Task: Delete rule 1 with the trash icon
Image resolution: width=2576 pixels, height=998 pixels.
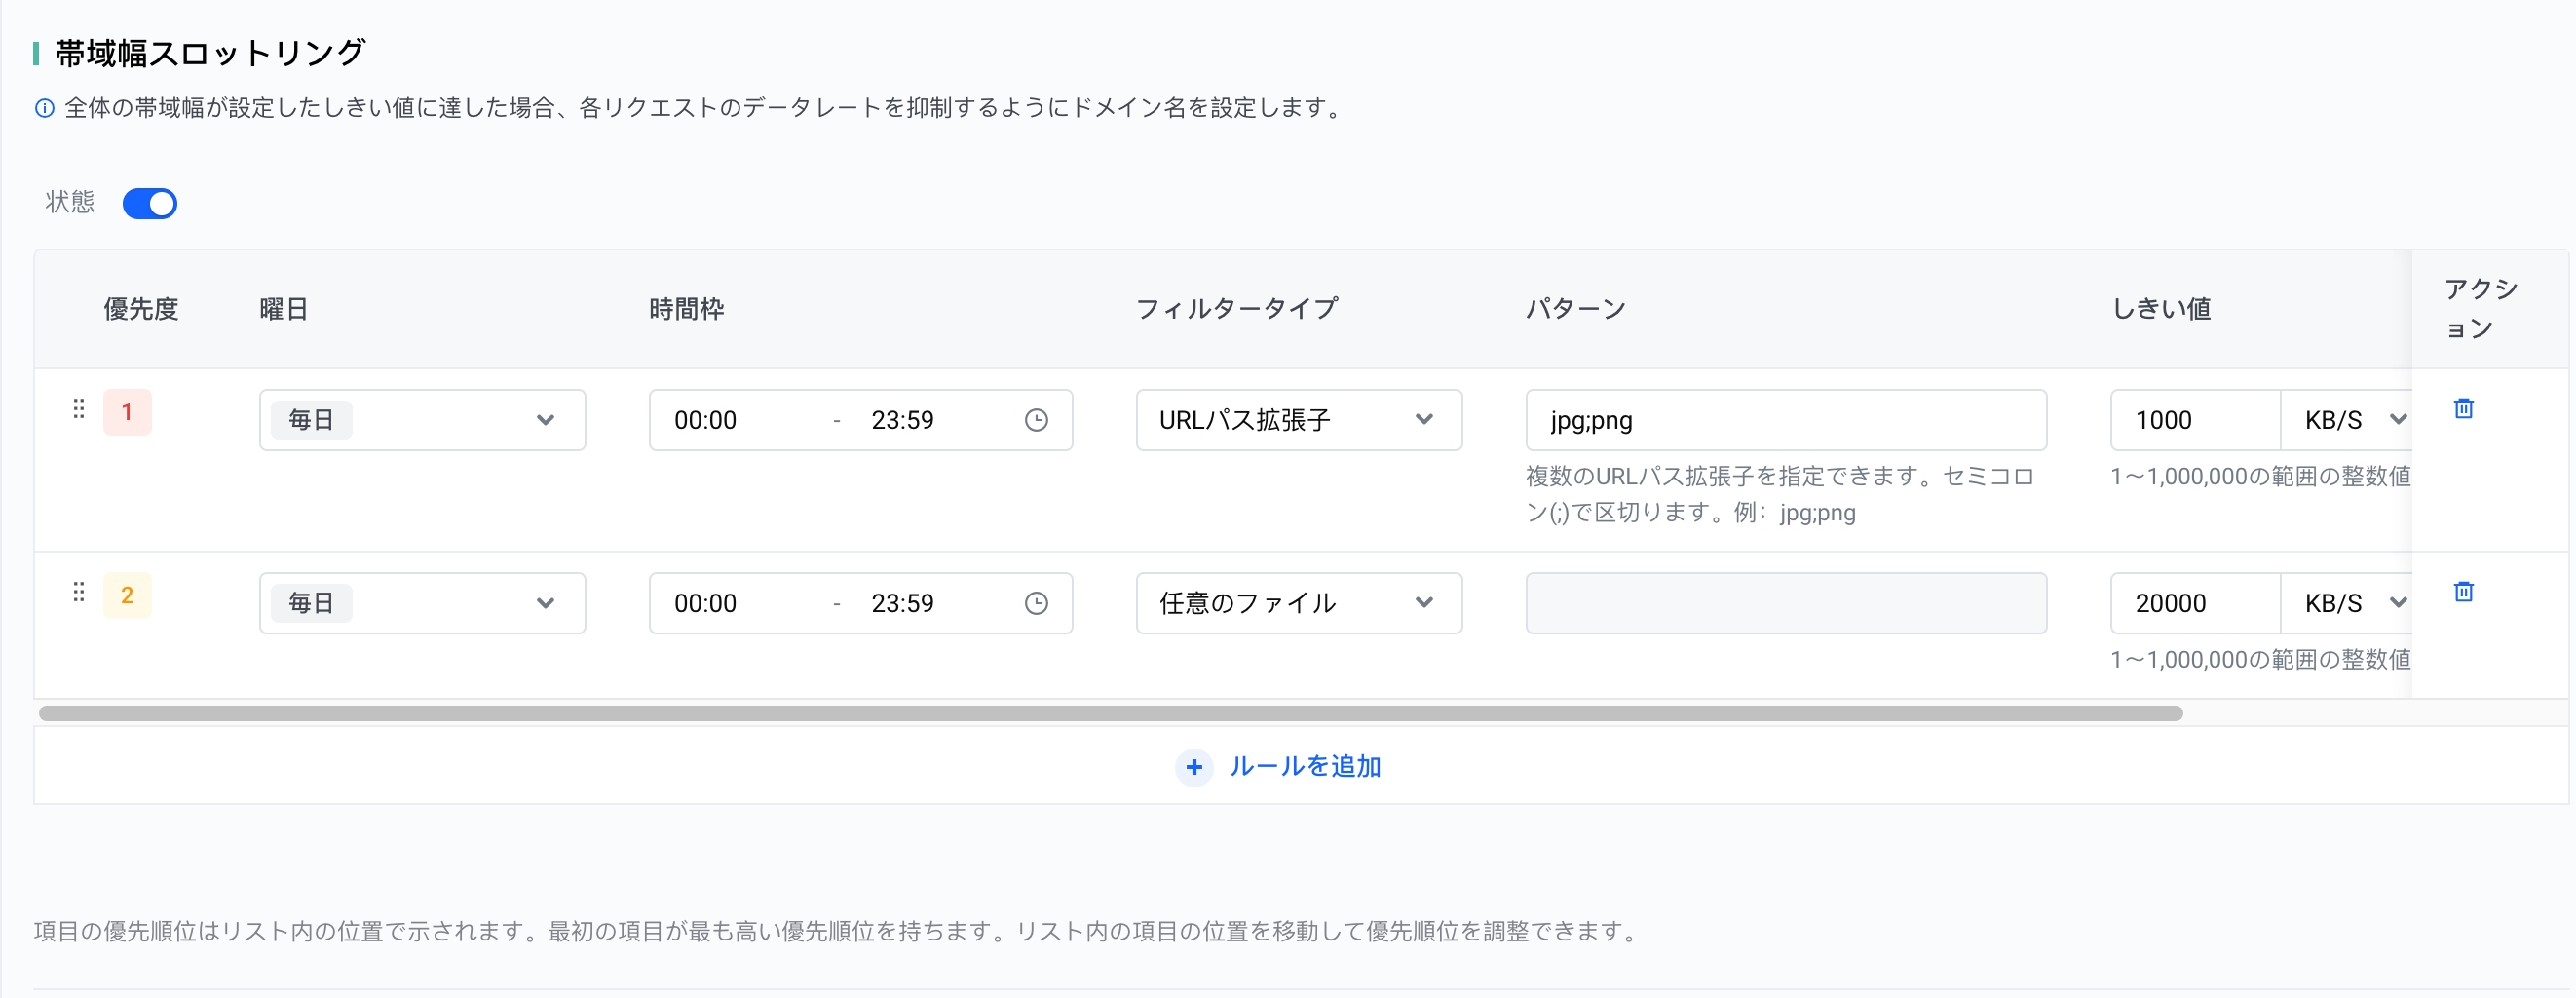Action: tap(2464, 408)
